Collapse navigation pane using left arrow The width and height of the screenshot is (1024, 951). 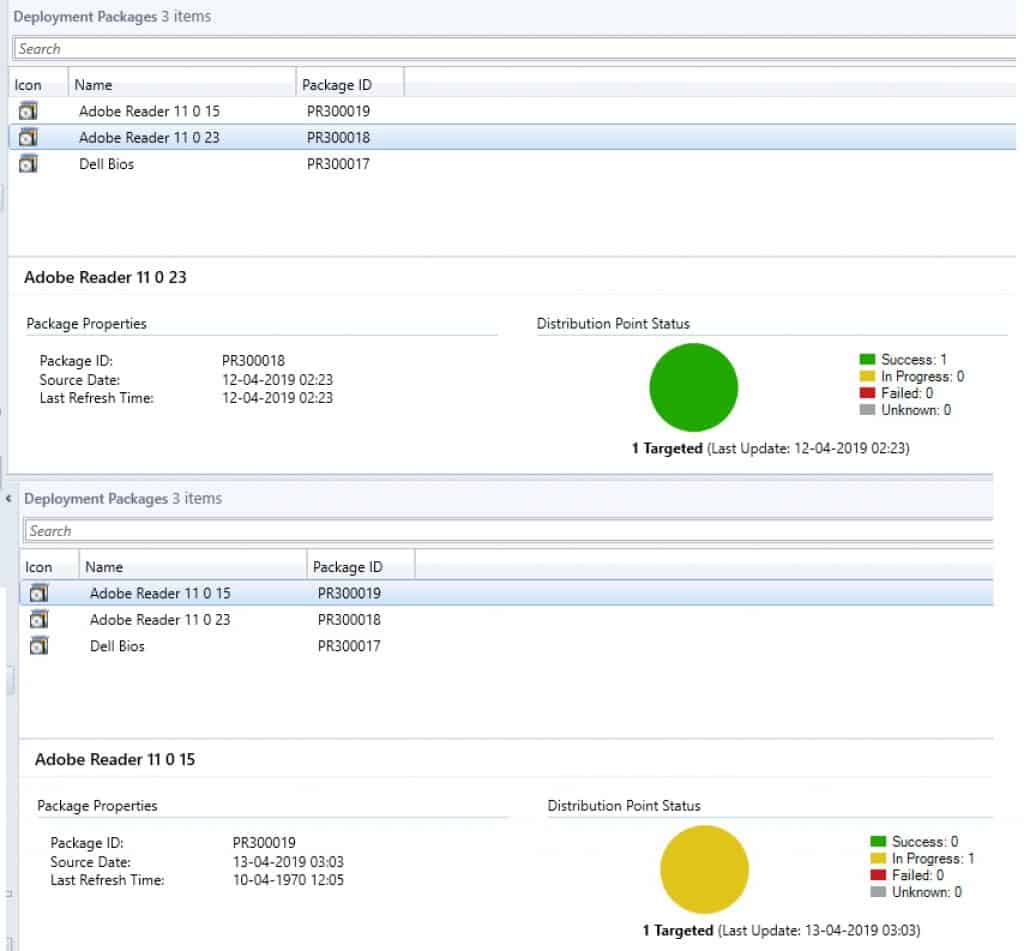pos(8,498)
